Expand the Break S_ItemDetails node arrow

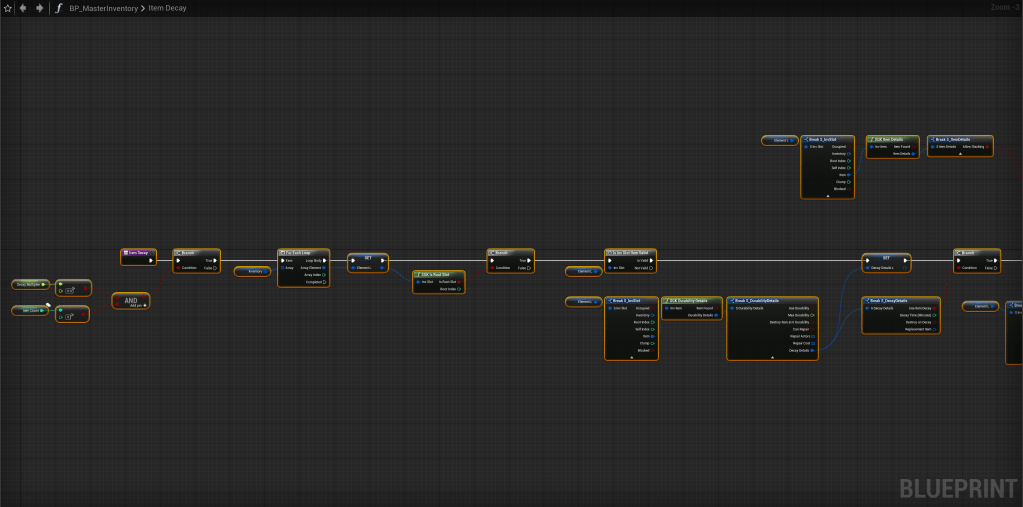coord(960,154)
